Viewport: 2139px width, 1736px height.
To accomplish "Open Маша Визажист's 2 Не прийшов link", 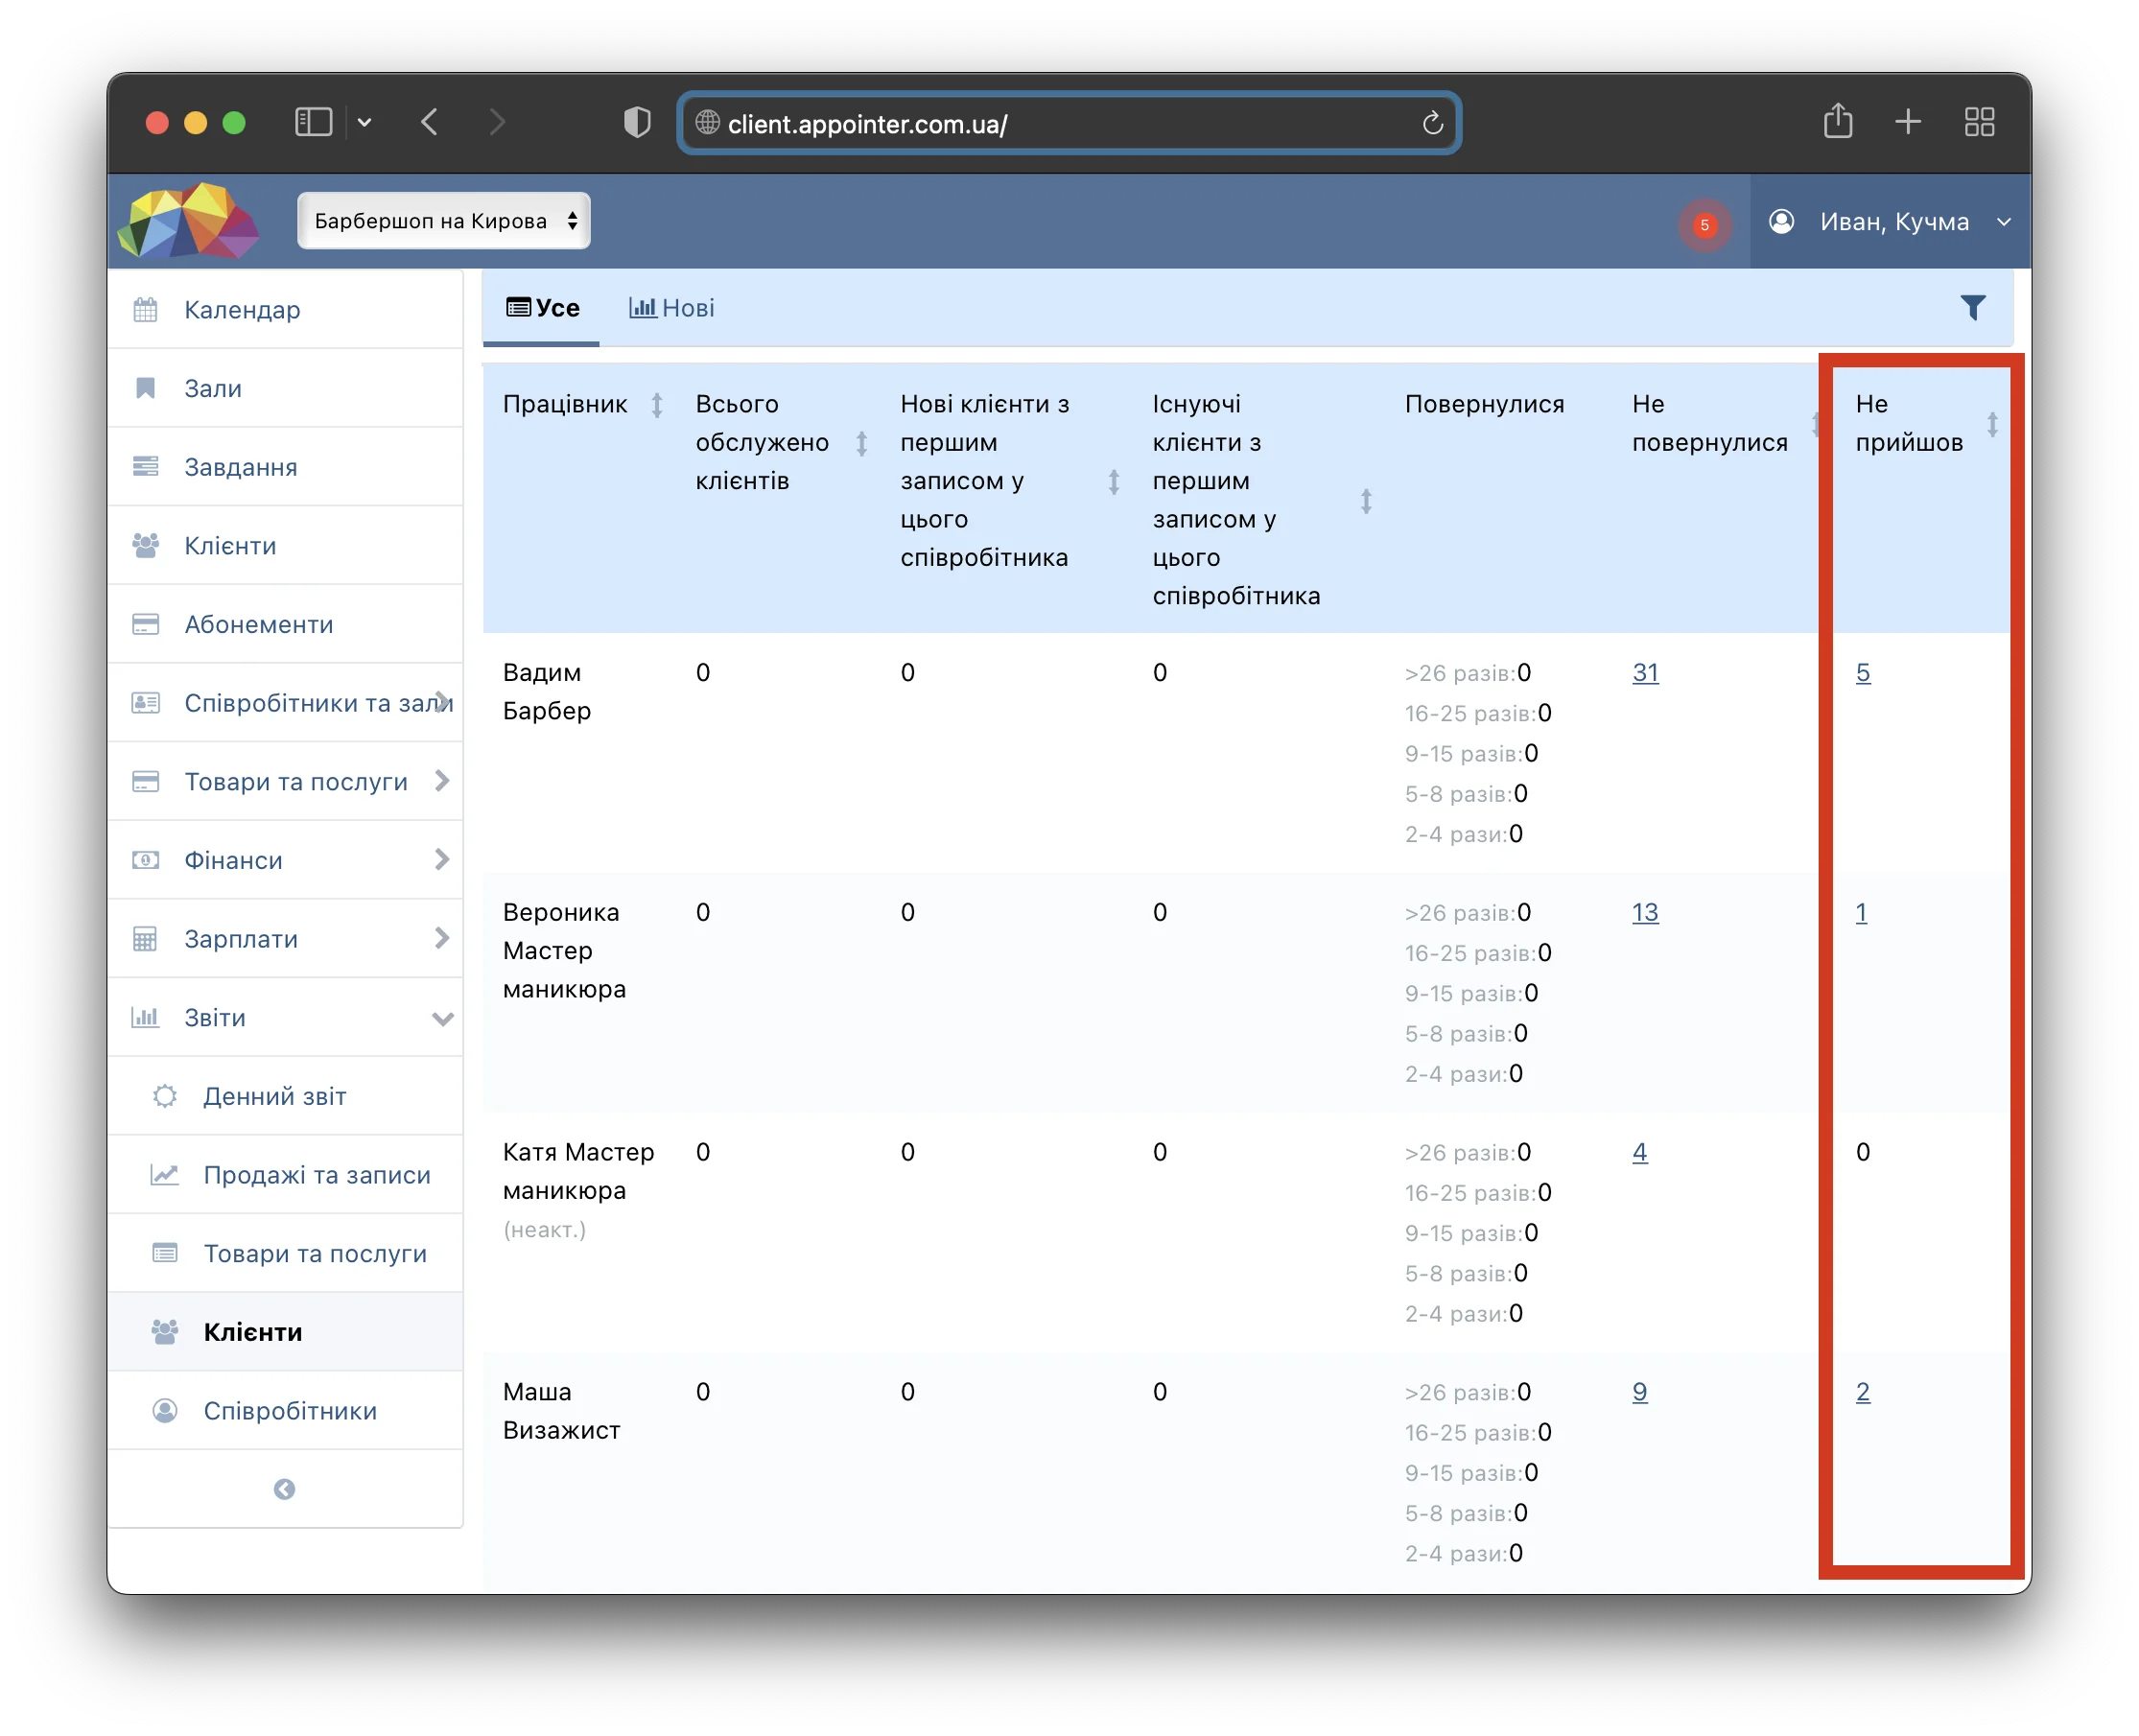I will 1862,1393.
